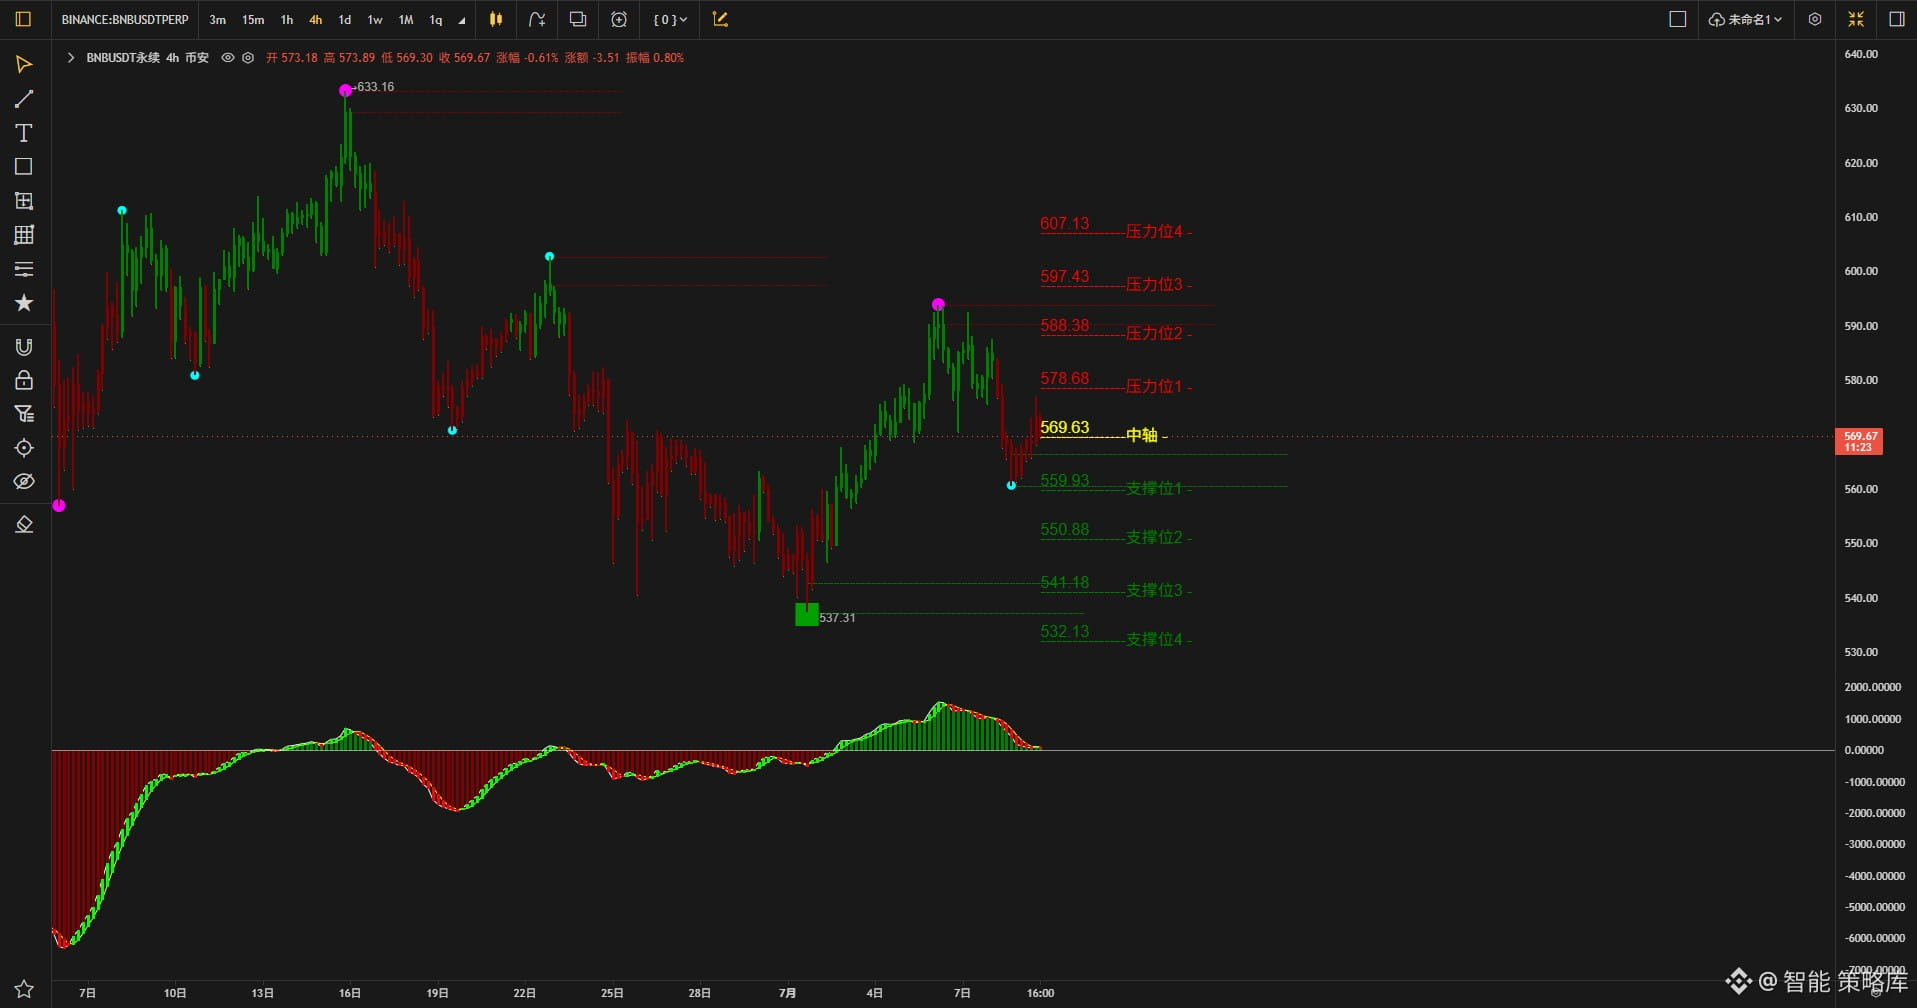The image size is (1917, 1008).
Task: Open the indicators menu
Action: pyautogui.click(x=537, y=19)
